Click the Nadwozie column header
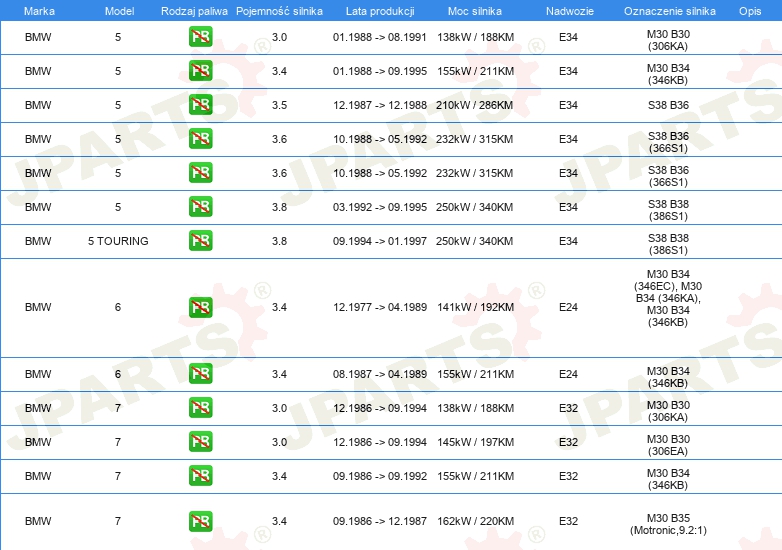Screen dimensions: 782x550 pos(570,11)
